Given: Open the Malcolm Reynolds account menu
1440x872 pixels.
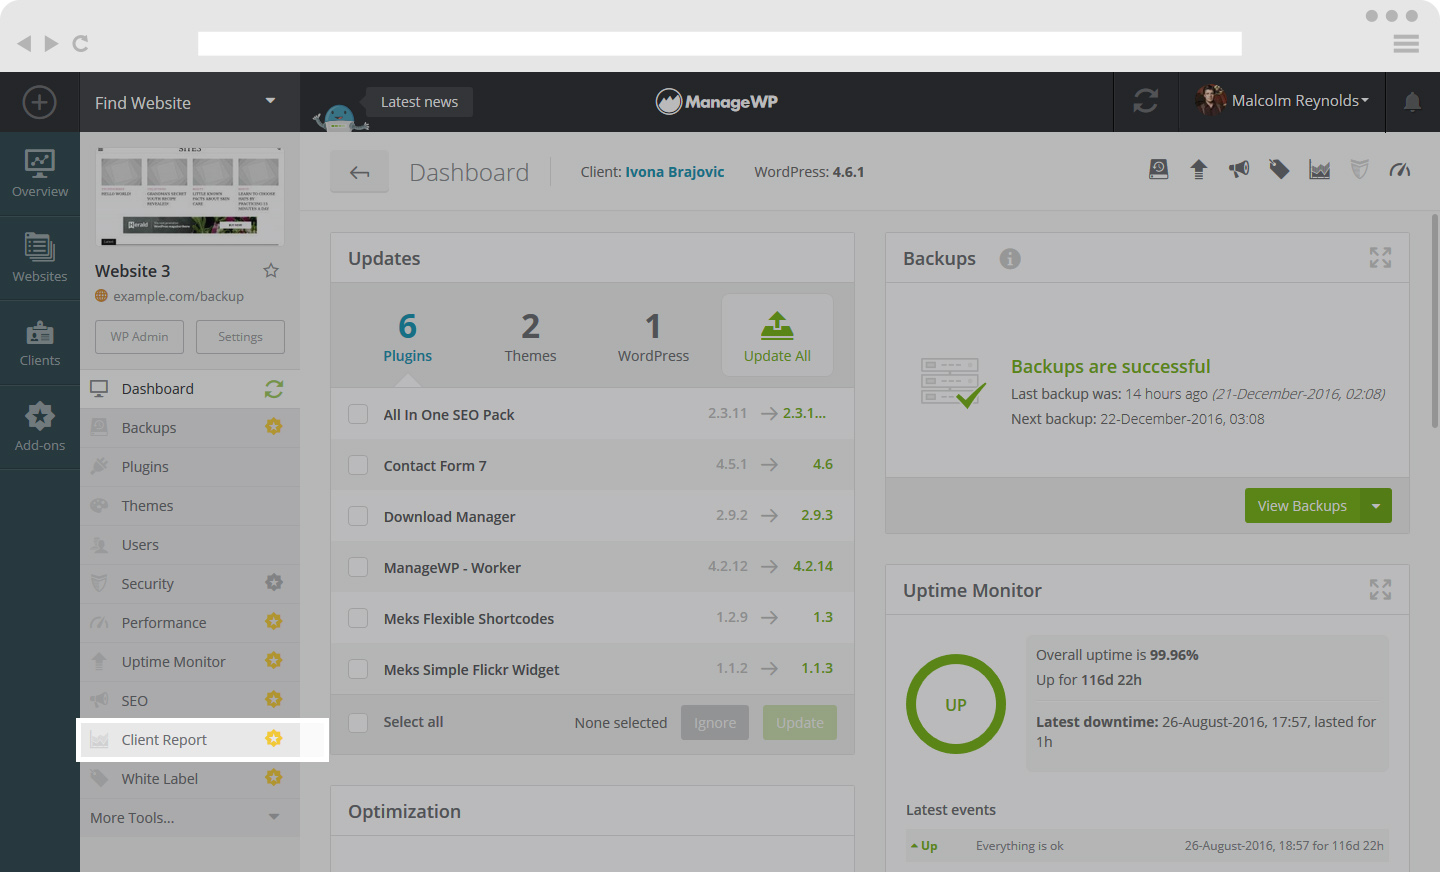Looking at the screenshot, I should 1282,101.
